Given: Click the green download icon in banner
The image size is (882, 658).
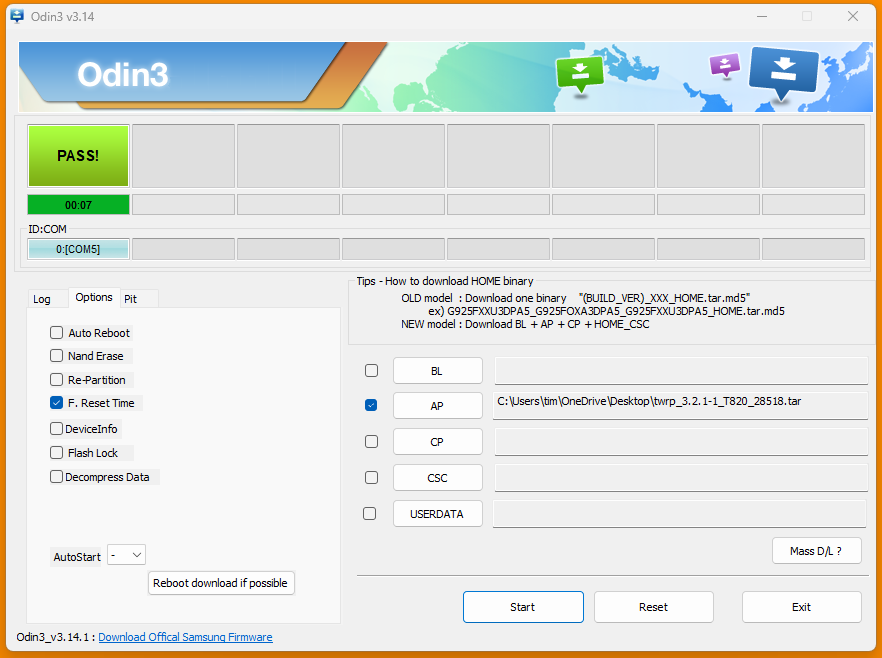Looking at the screenshot, I should pyautogui.click(x=580, y=71).
